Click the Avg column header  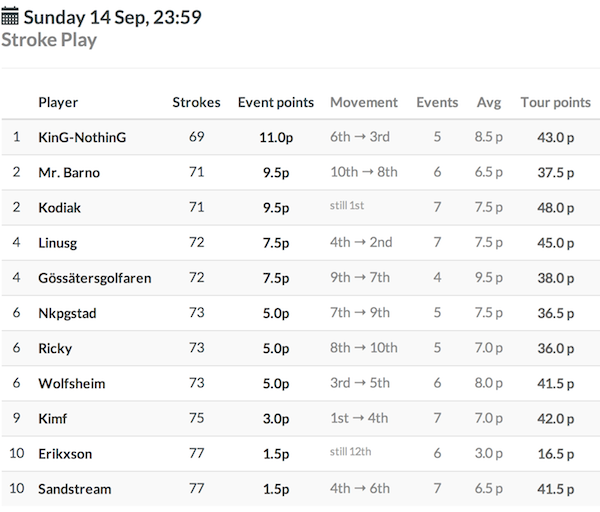[x=489, y=102]
